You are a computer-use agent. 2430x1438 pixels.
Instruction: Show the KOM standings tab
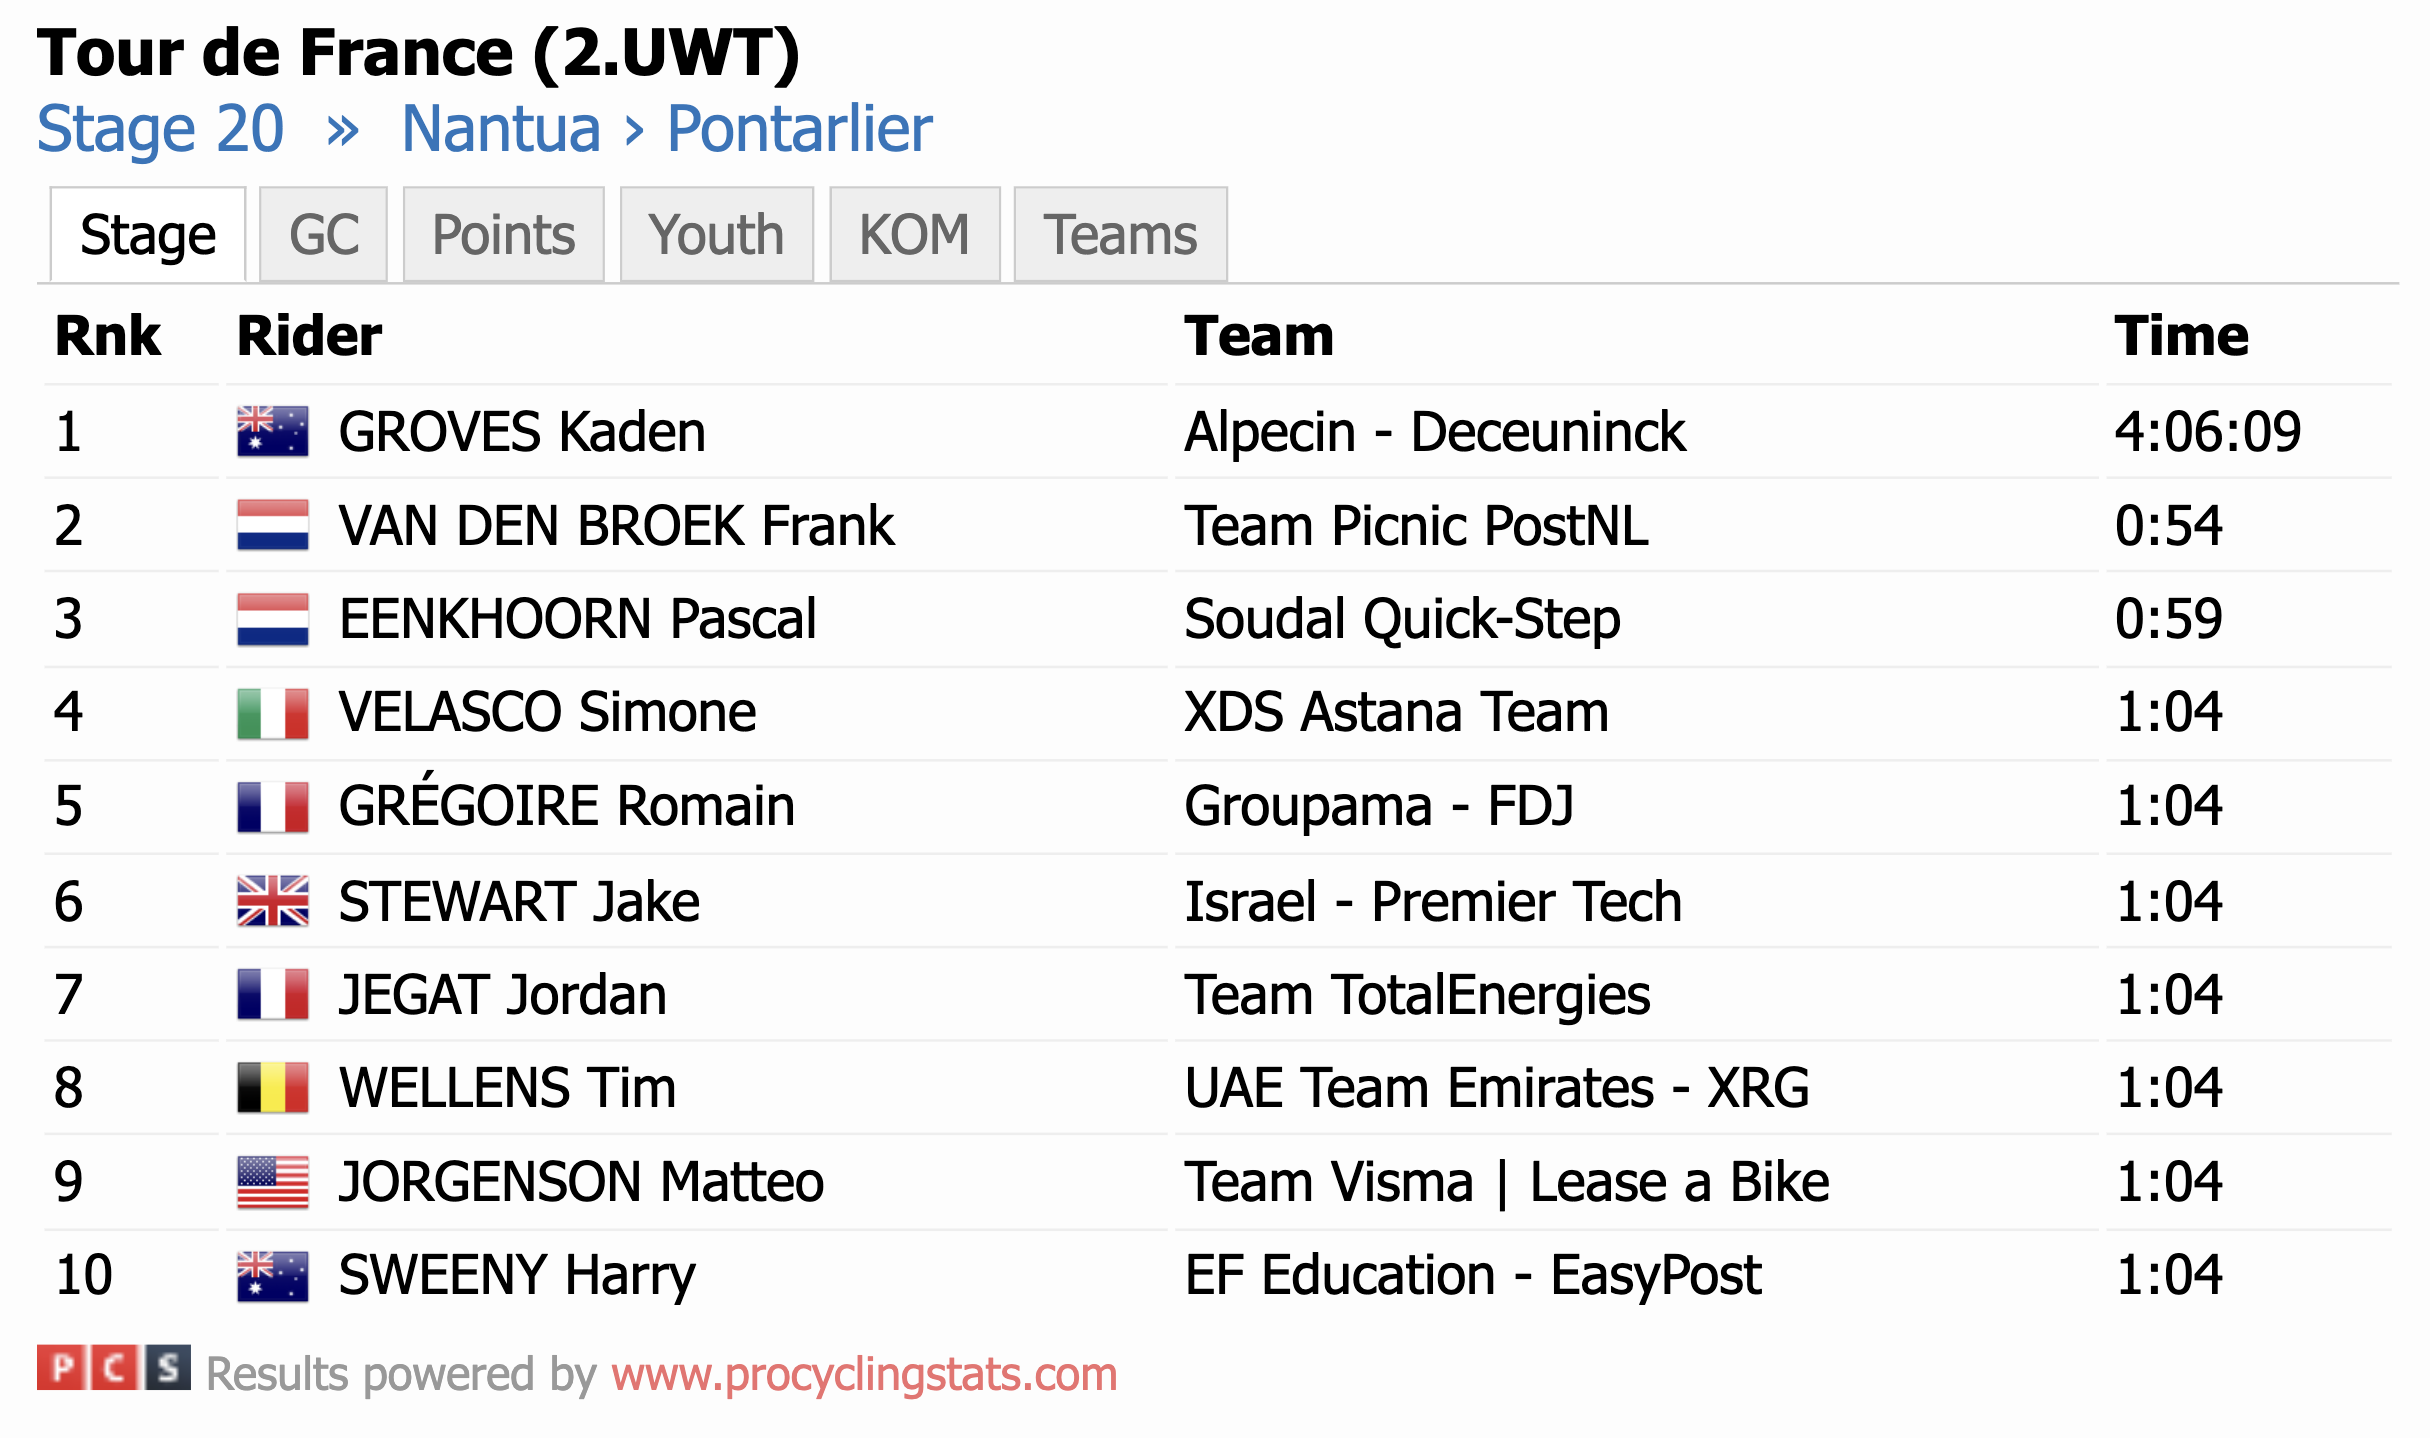[914, 234]
